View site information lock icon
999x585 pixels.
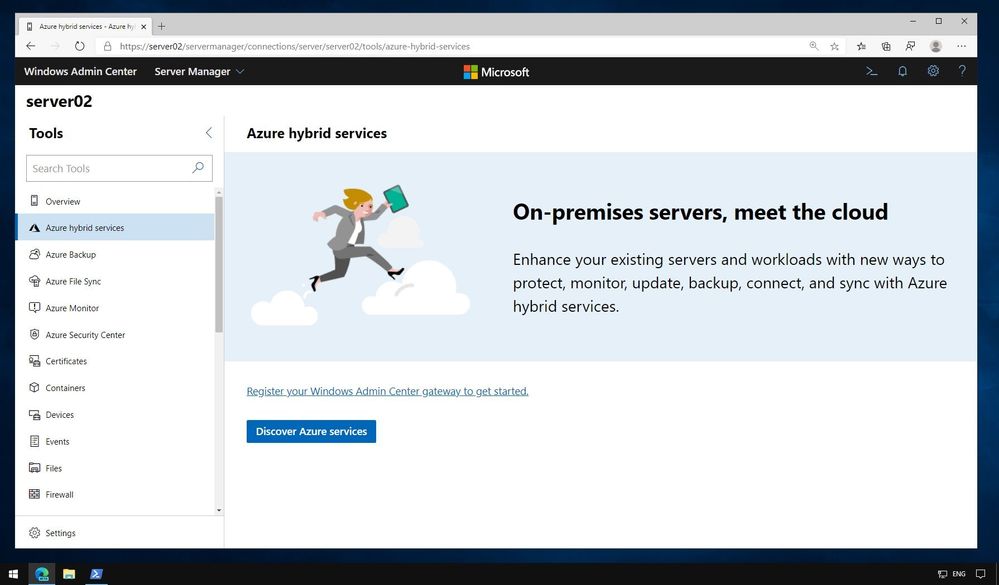[107, 46]
